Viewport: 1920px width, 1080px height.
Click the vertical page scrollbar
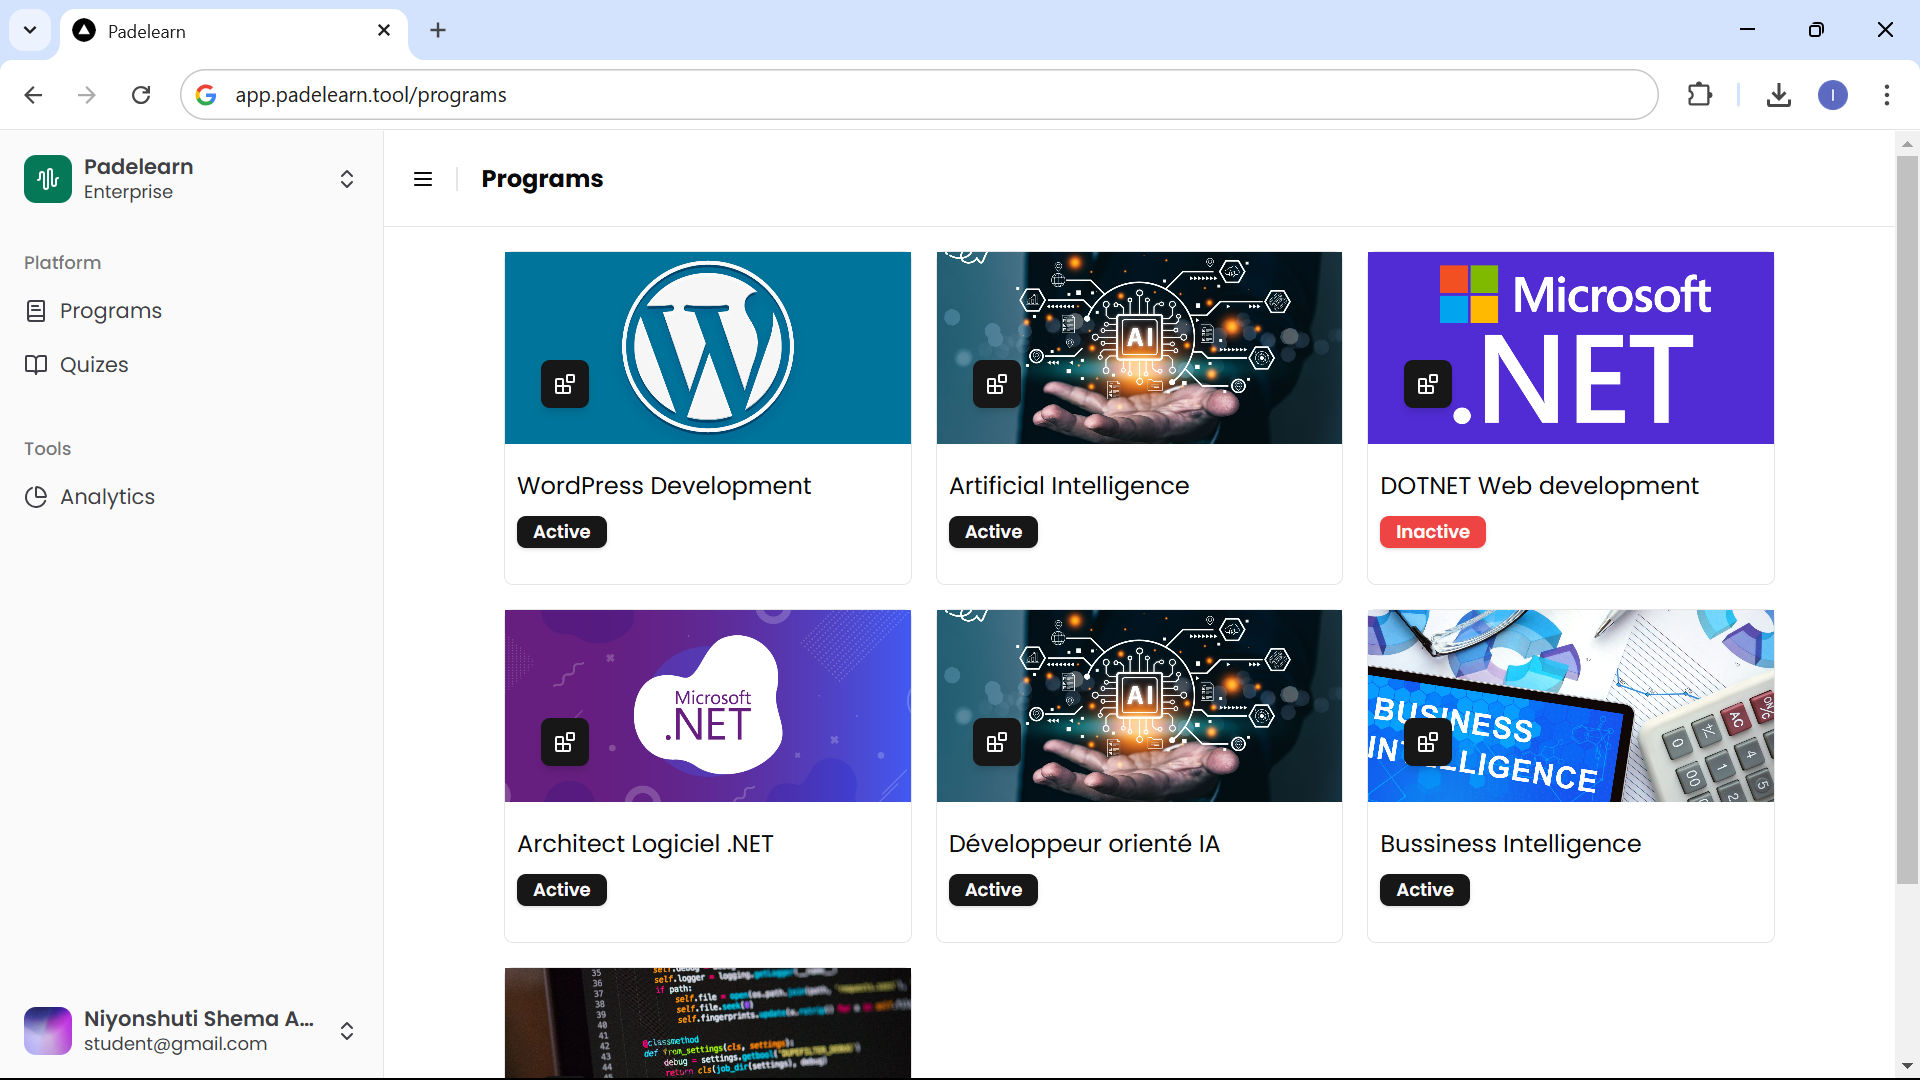[1907, 520]
